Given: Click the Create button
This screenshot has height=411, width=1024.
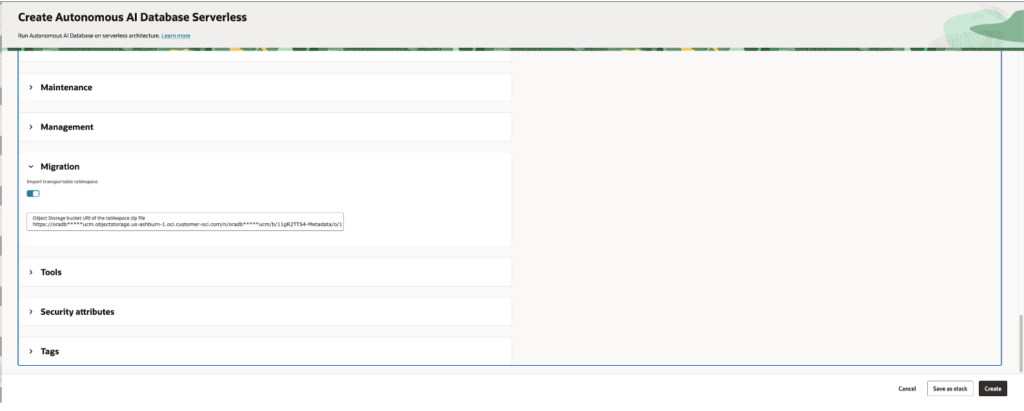Looking at the screenshot, I should 993,389.
